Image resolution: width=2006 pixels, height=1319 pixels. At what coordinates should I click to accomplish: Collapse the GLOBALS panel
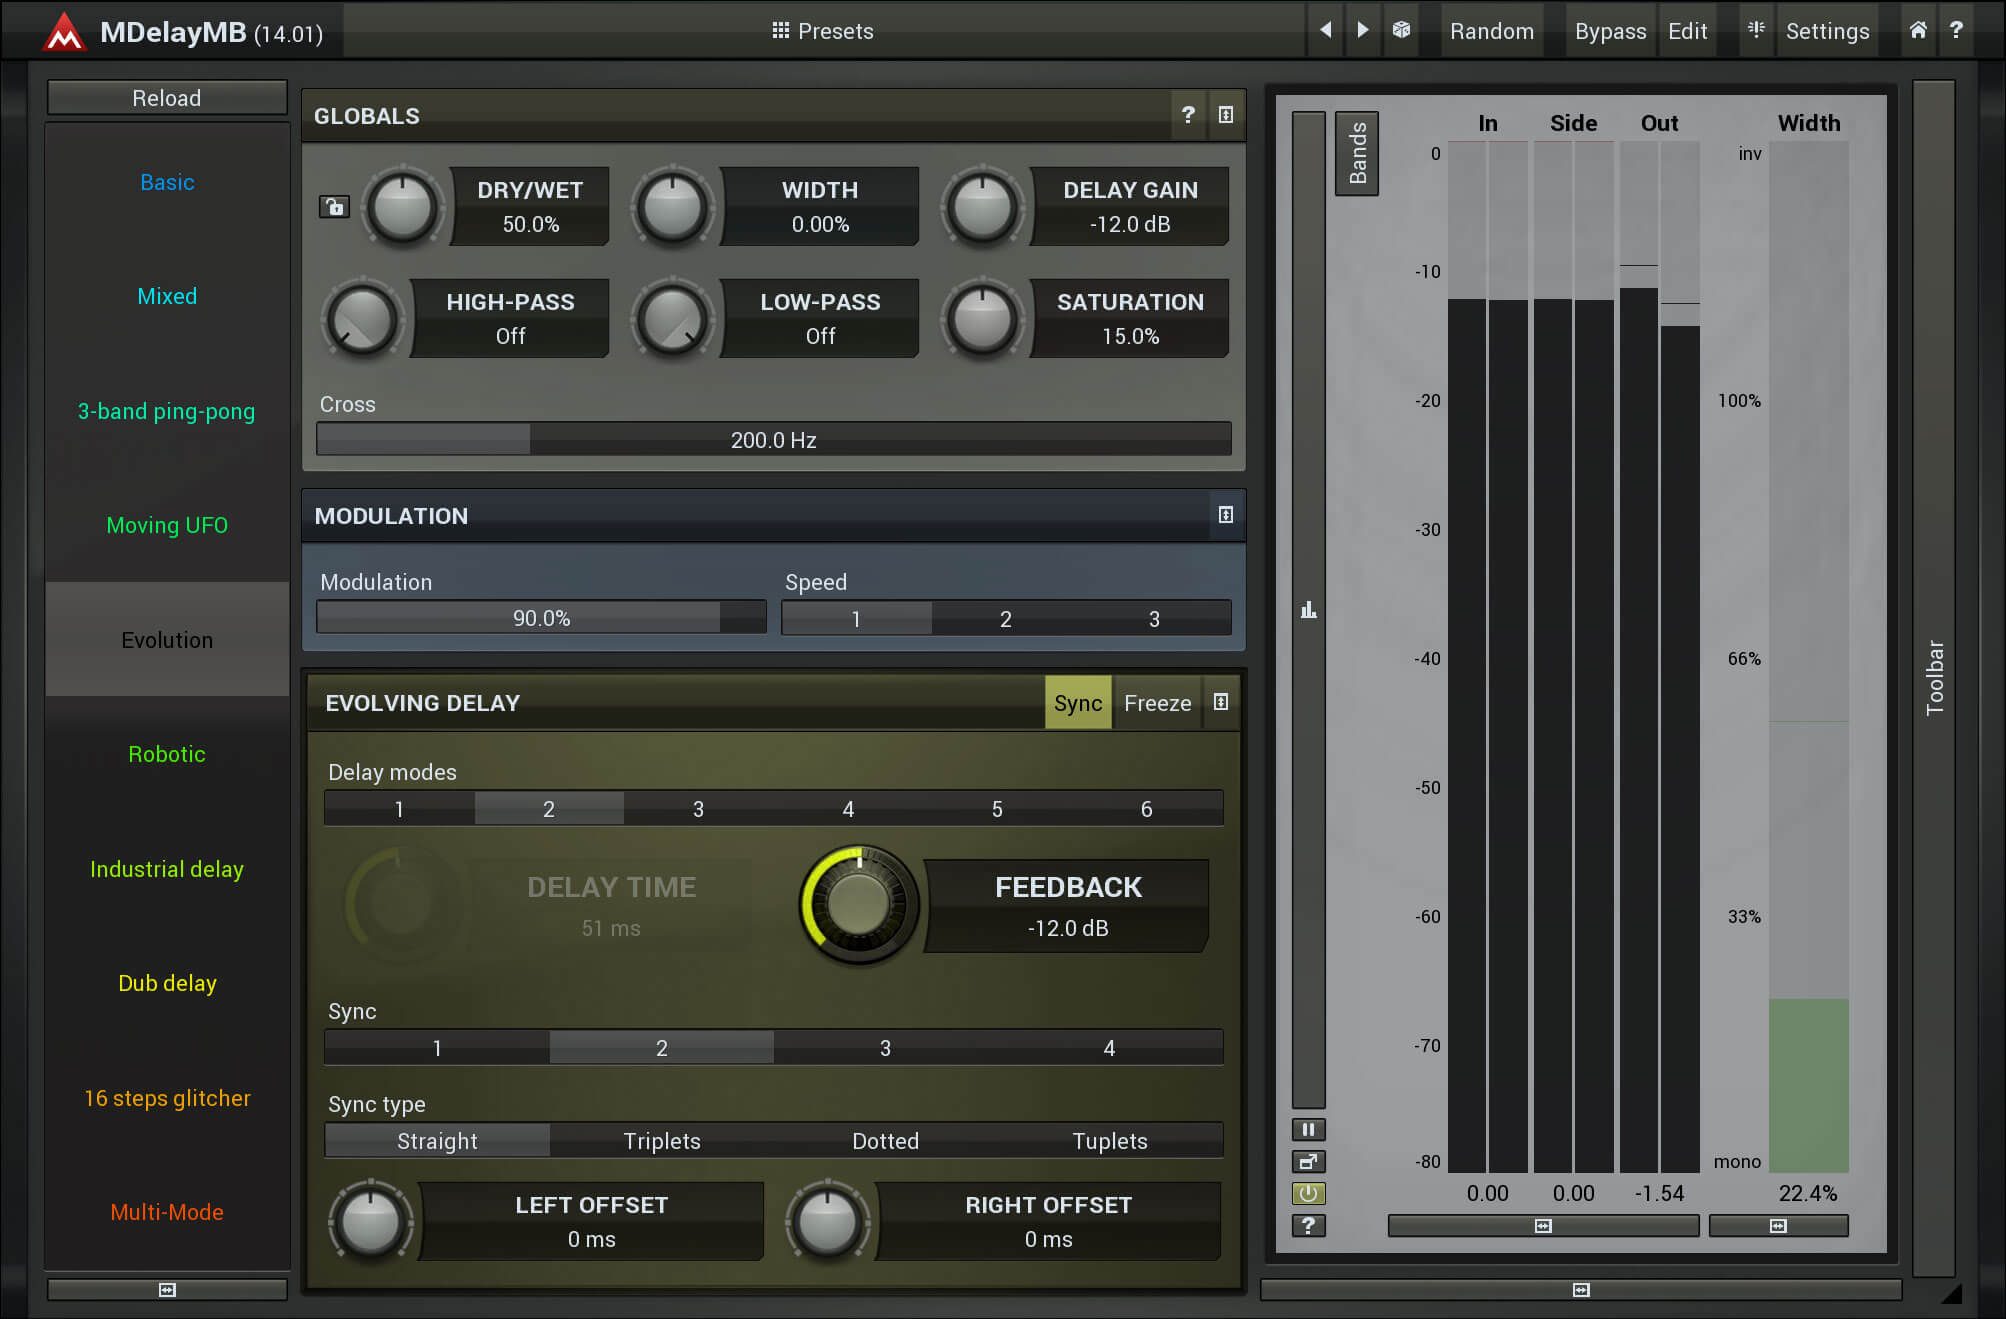pos(1226,115)
